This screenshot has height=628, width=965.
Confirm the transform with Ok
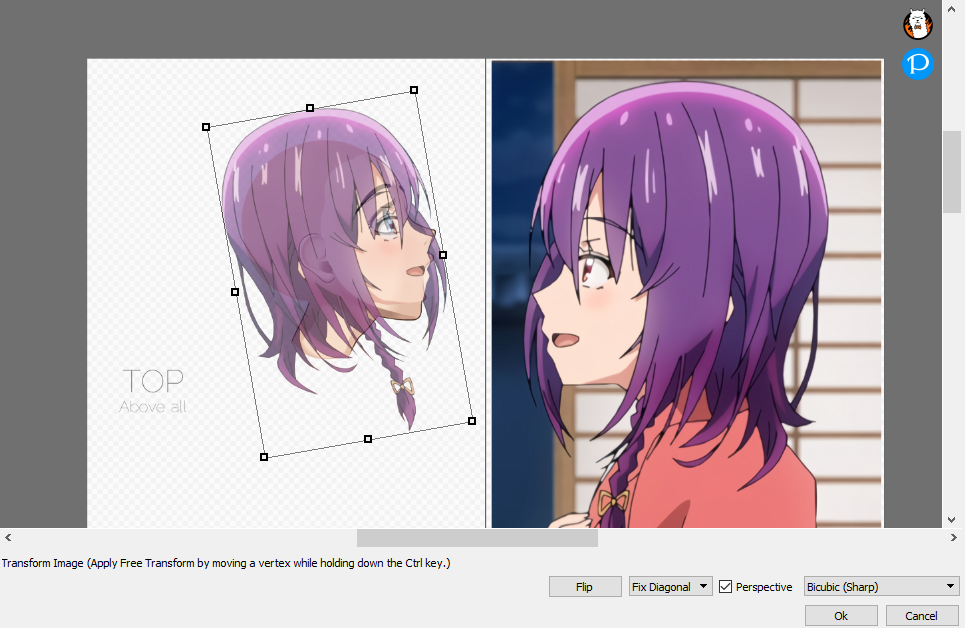pos(841,616)
